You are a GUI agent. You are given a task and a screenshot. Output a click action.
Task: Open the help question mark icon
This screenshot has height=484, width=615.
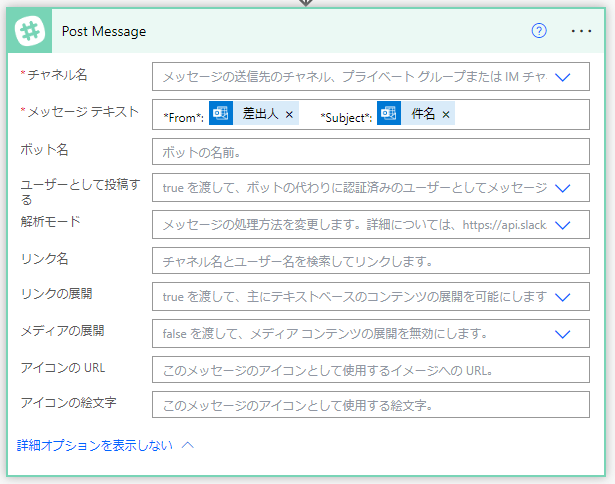point(539,31)
